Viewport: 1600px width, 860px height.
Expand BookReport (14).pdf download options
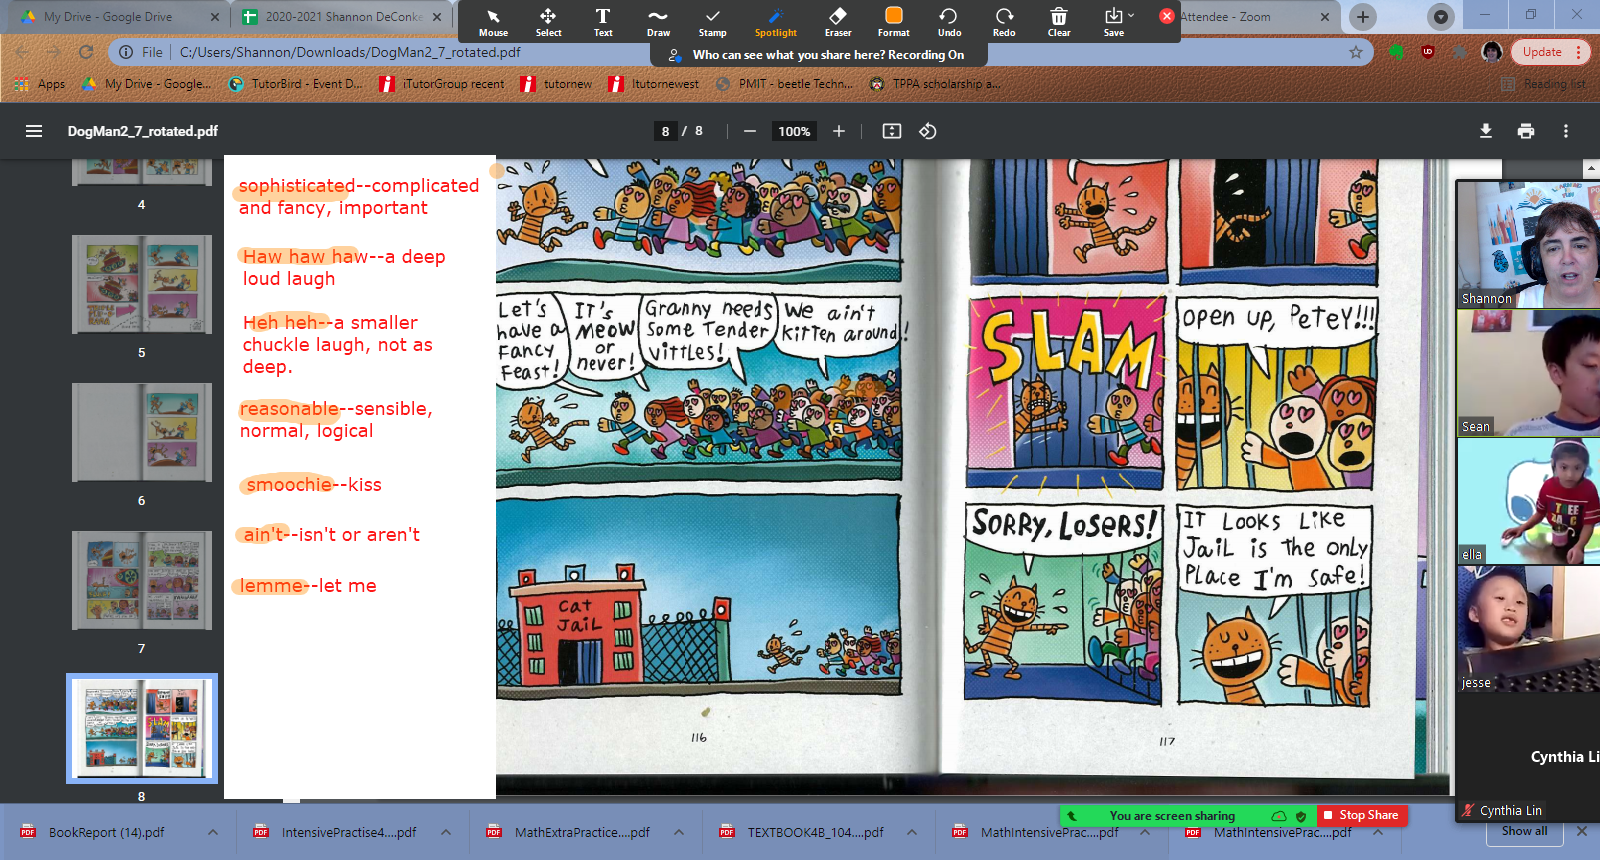point(213,832)
